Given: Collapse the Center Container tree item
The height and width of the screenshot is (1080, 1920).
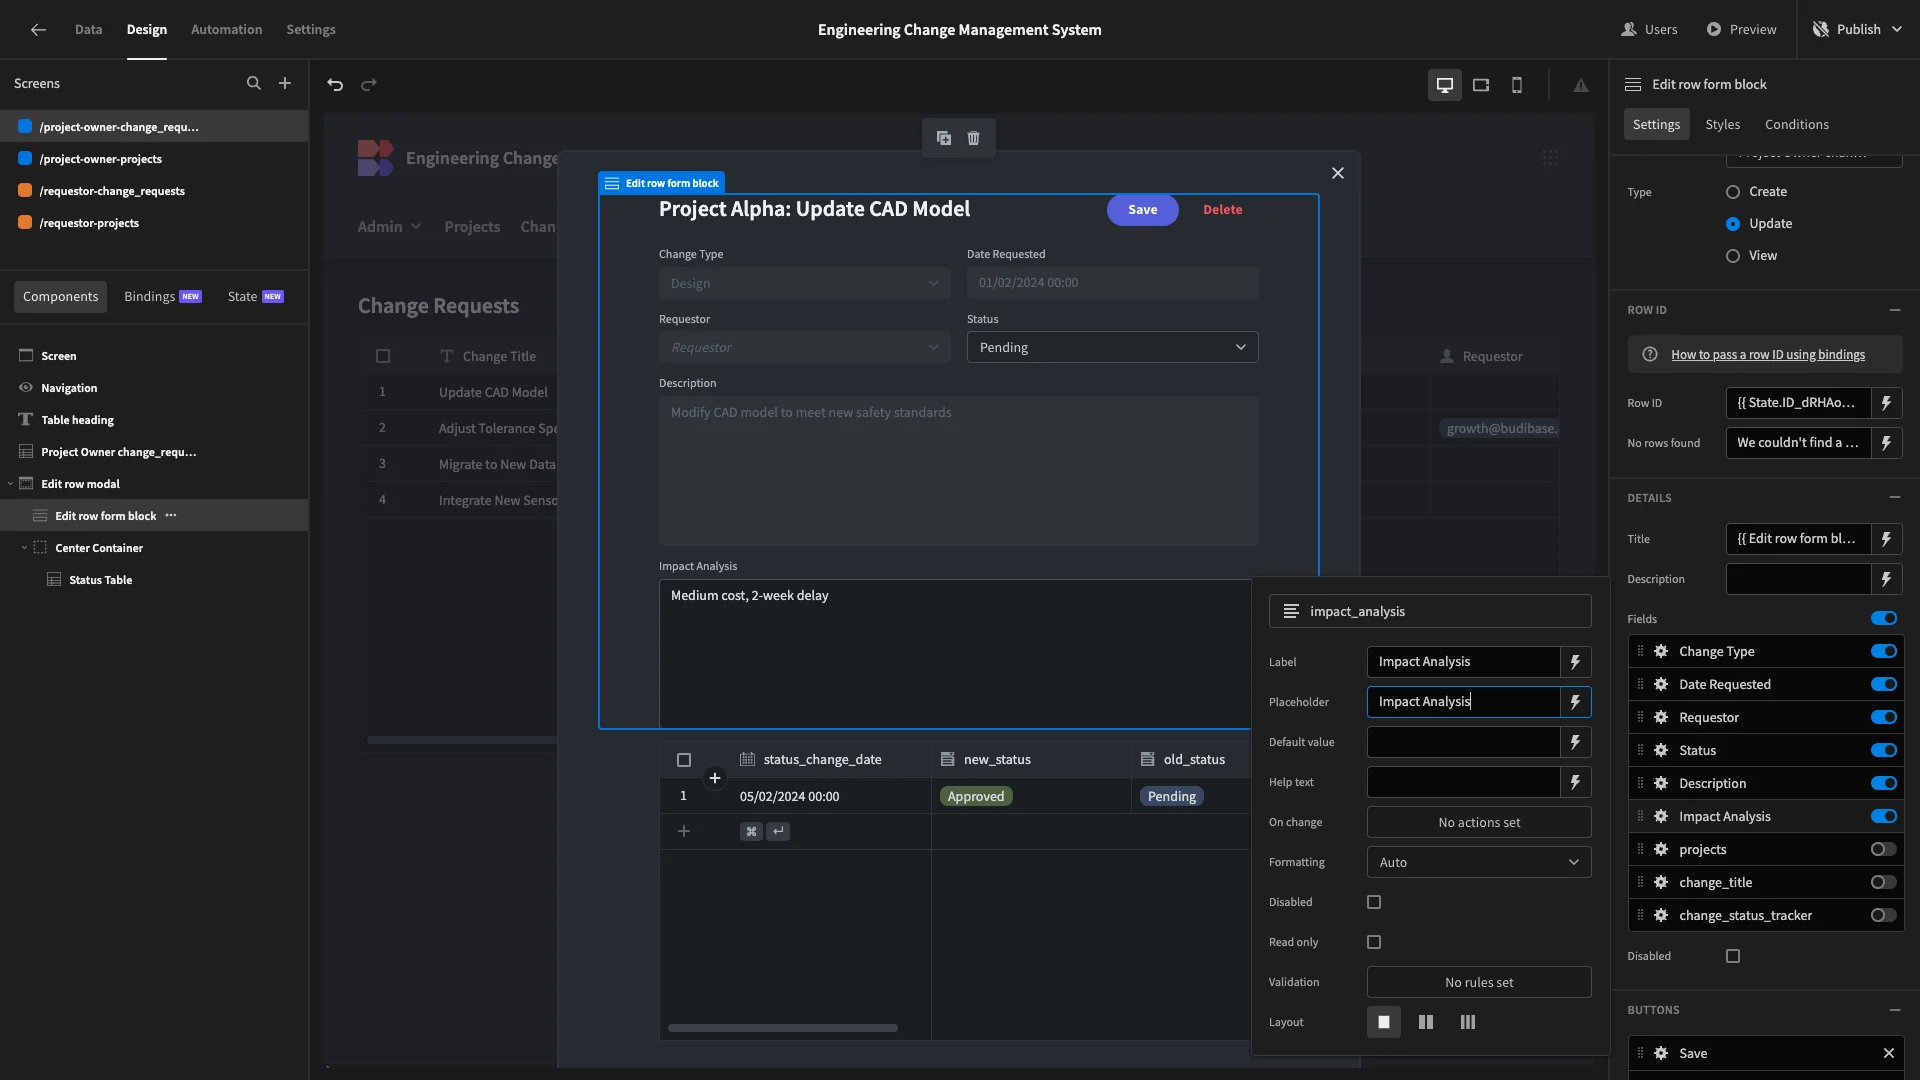Looking at the screenshot, I should click(x=24, y=548).
